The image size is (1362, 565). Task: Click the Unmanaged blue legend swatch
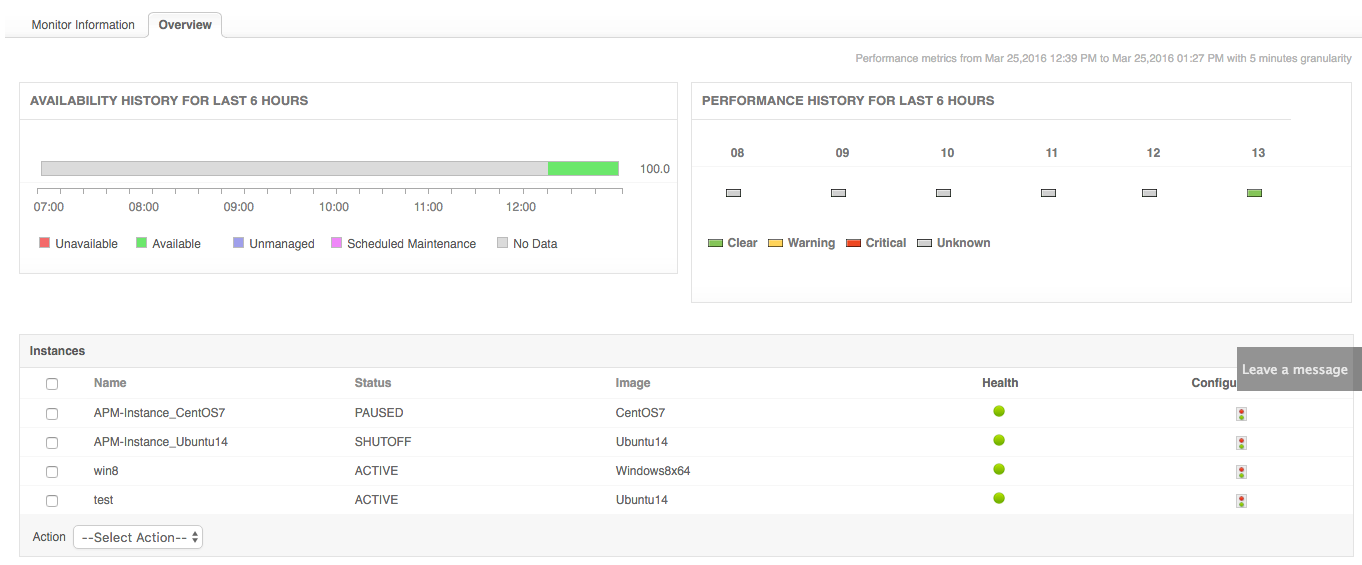(238, 243)
